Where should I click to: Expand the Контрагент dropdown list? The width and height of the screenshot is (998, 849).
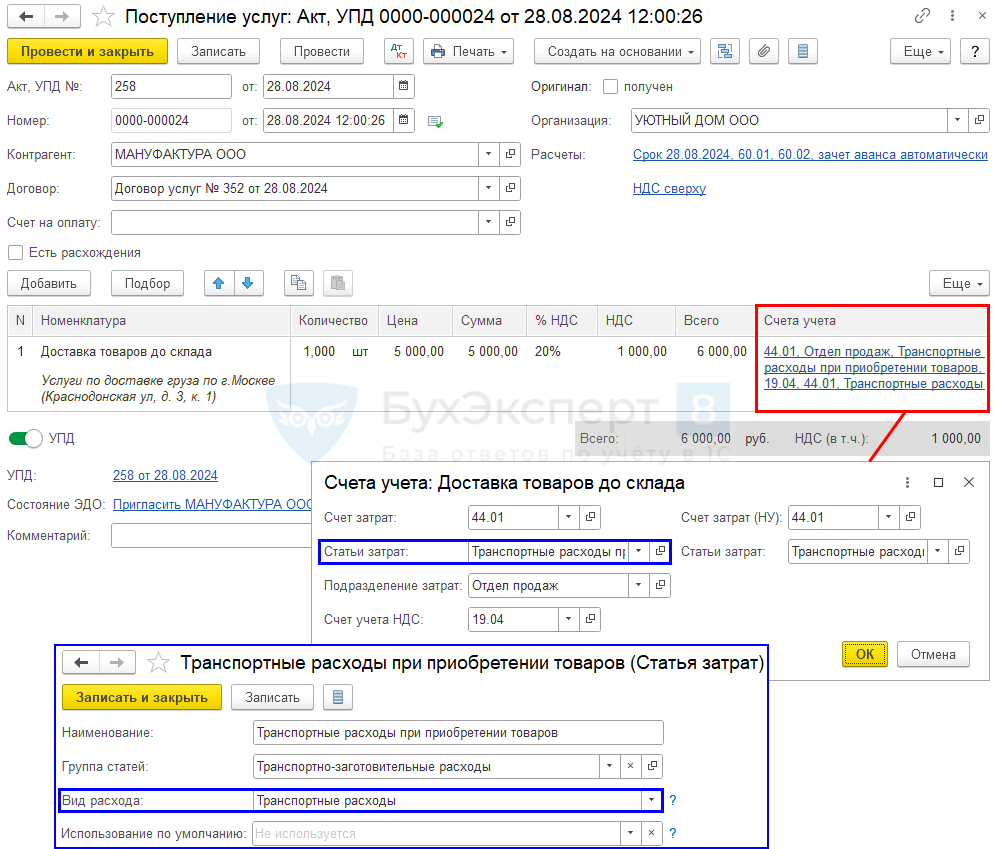coord(488,154)
